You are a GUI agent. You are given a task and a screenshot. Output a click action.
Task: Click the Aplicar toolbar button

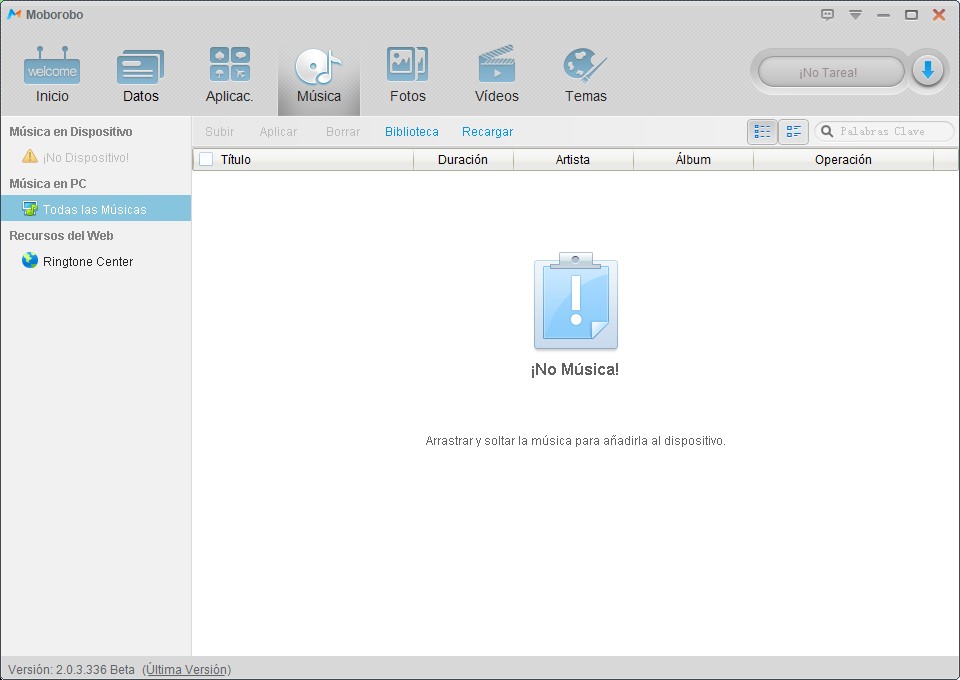tap(279, 132)
